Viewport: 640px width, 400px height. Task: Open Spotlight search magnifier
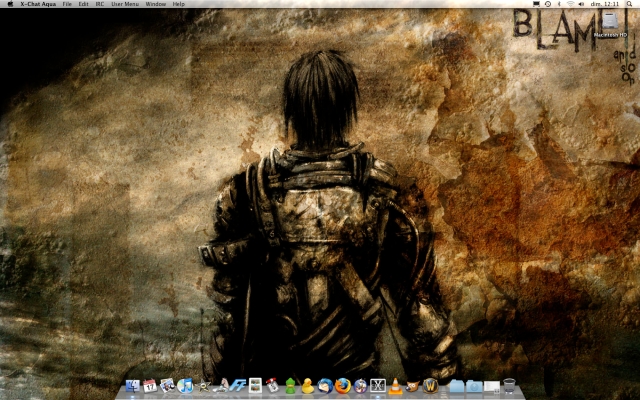(629, 4)
